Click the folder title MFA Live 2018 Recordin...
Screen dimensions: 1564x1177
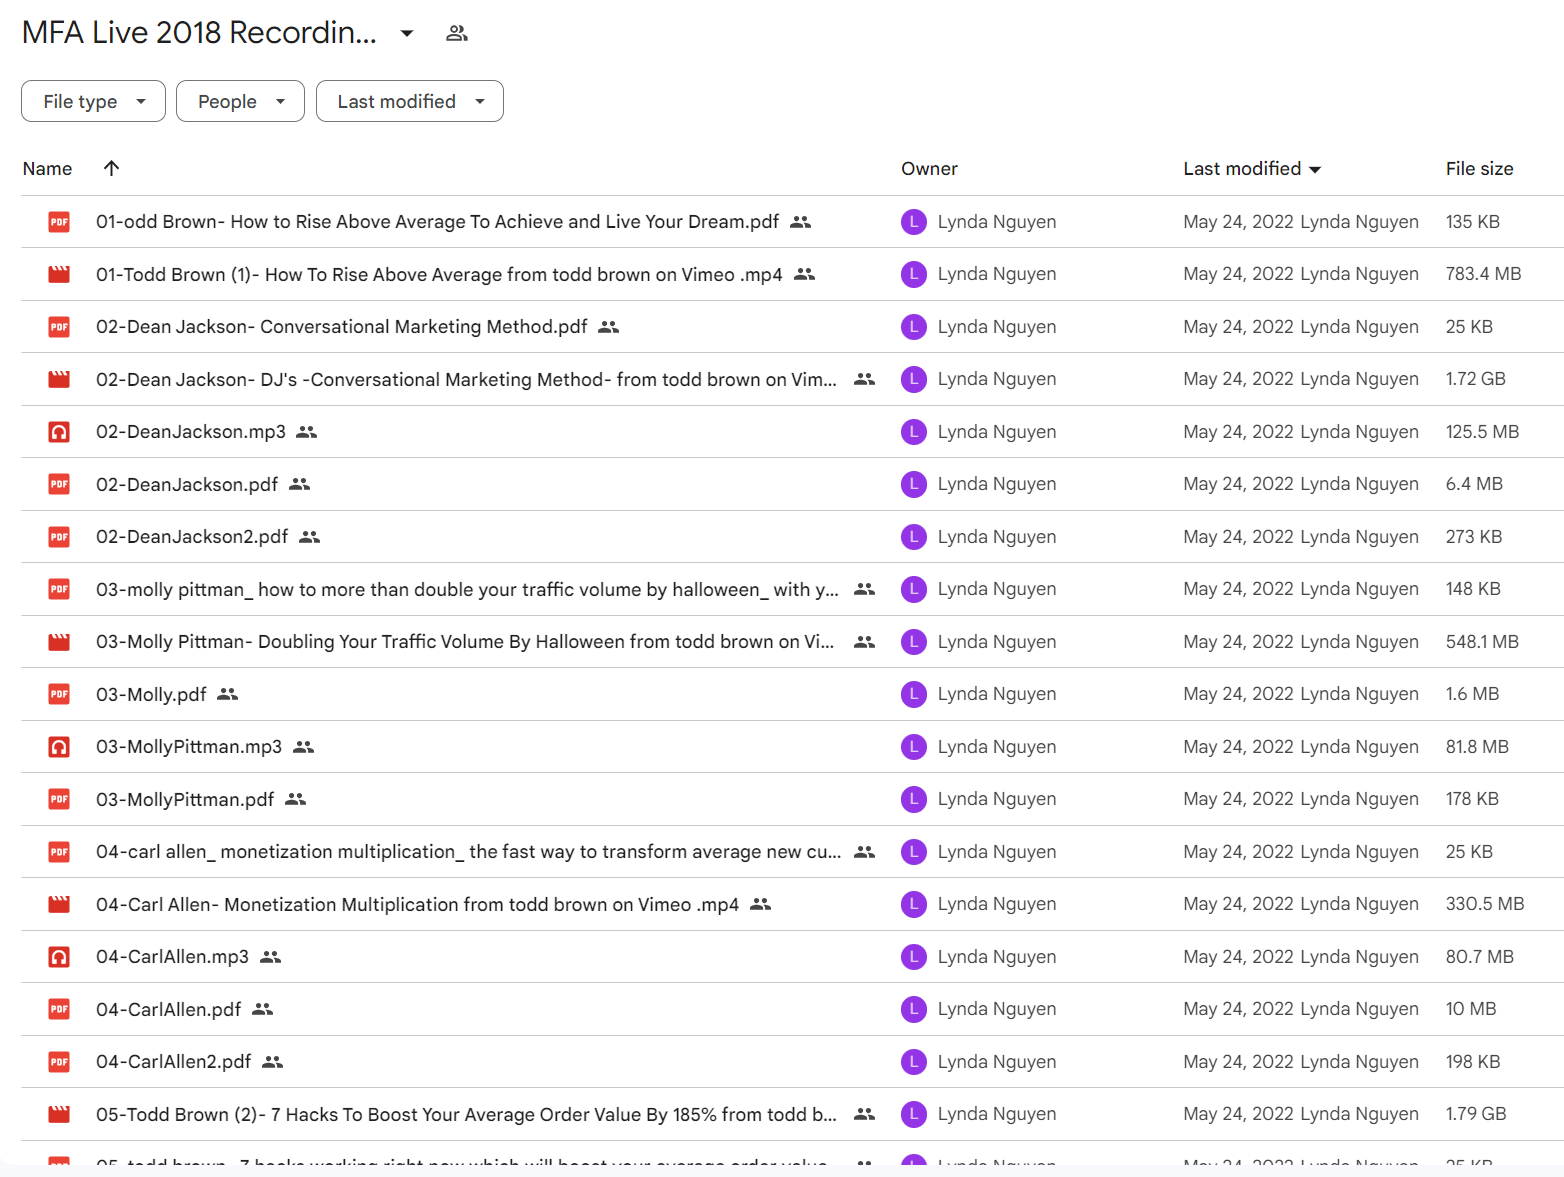click(199, 33)
